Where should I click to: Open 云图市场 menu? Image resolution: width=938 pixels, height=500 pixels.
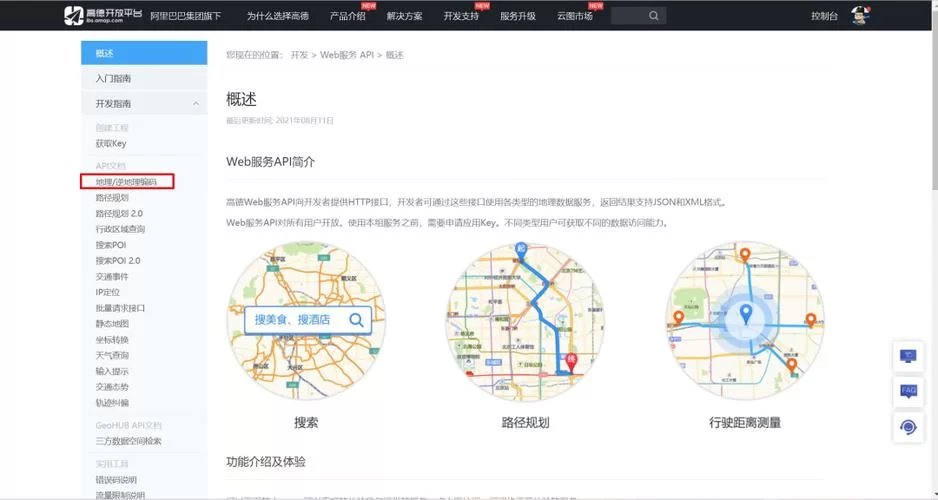pyautogui.click(x=575, y=16)
